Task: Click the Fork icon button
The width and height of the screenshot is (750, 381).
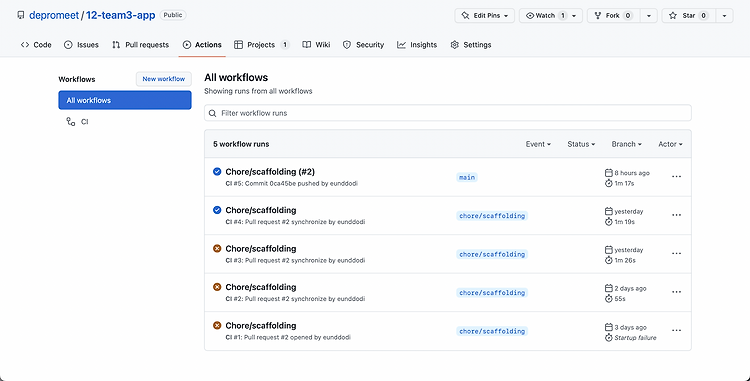Action: [x=613, y=16]
